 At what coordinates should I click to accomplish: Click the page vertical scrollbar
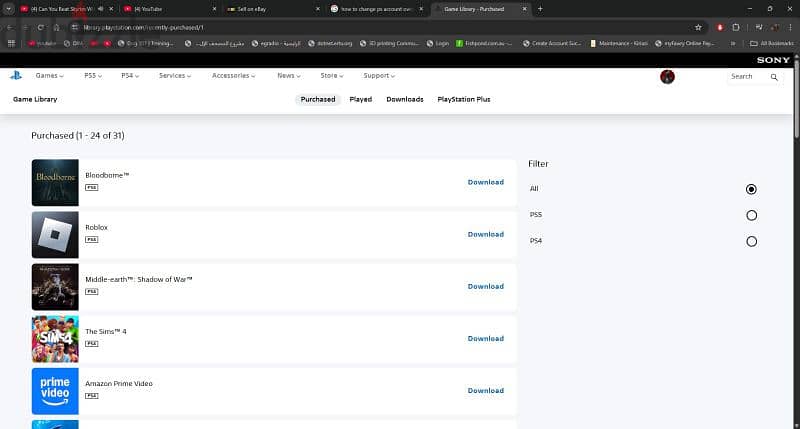click(x=796, y=102)
